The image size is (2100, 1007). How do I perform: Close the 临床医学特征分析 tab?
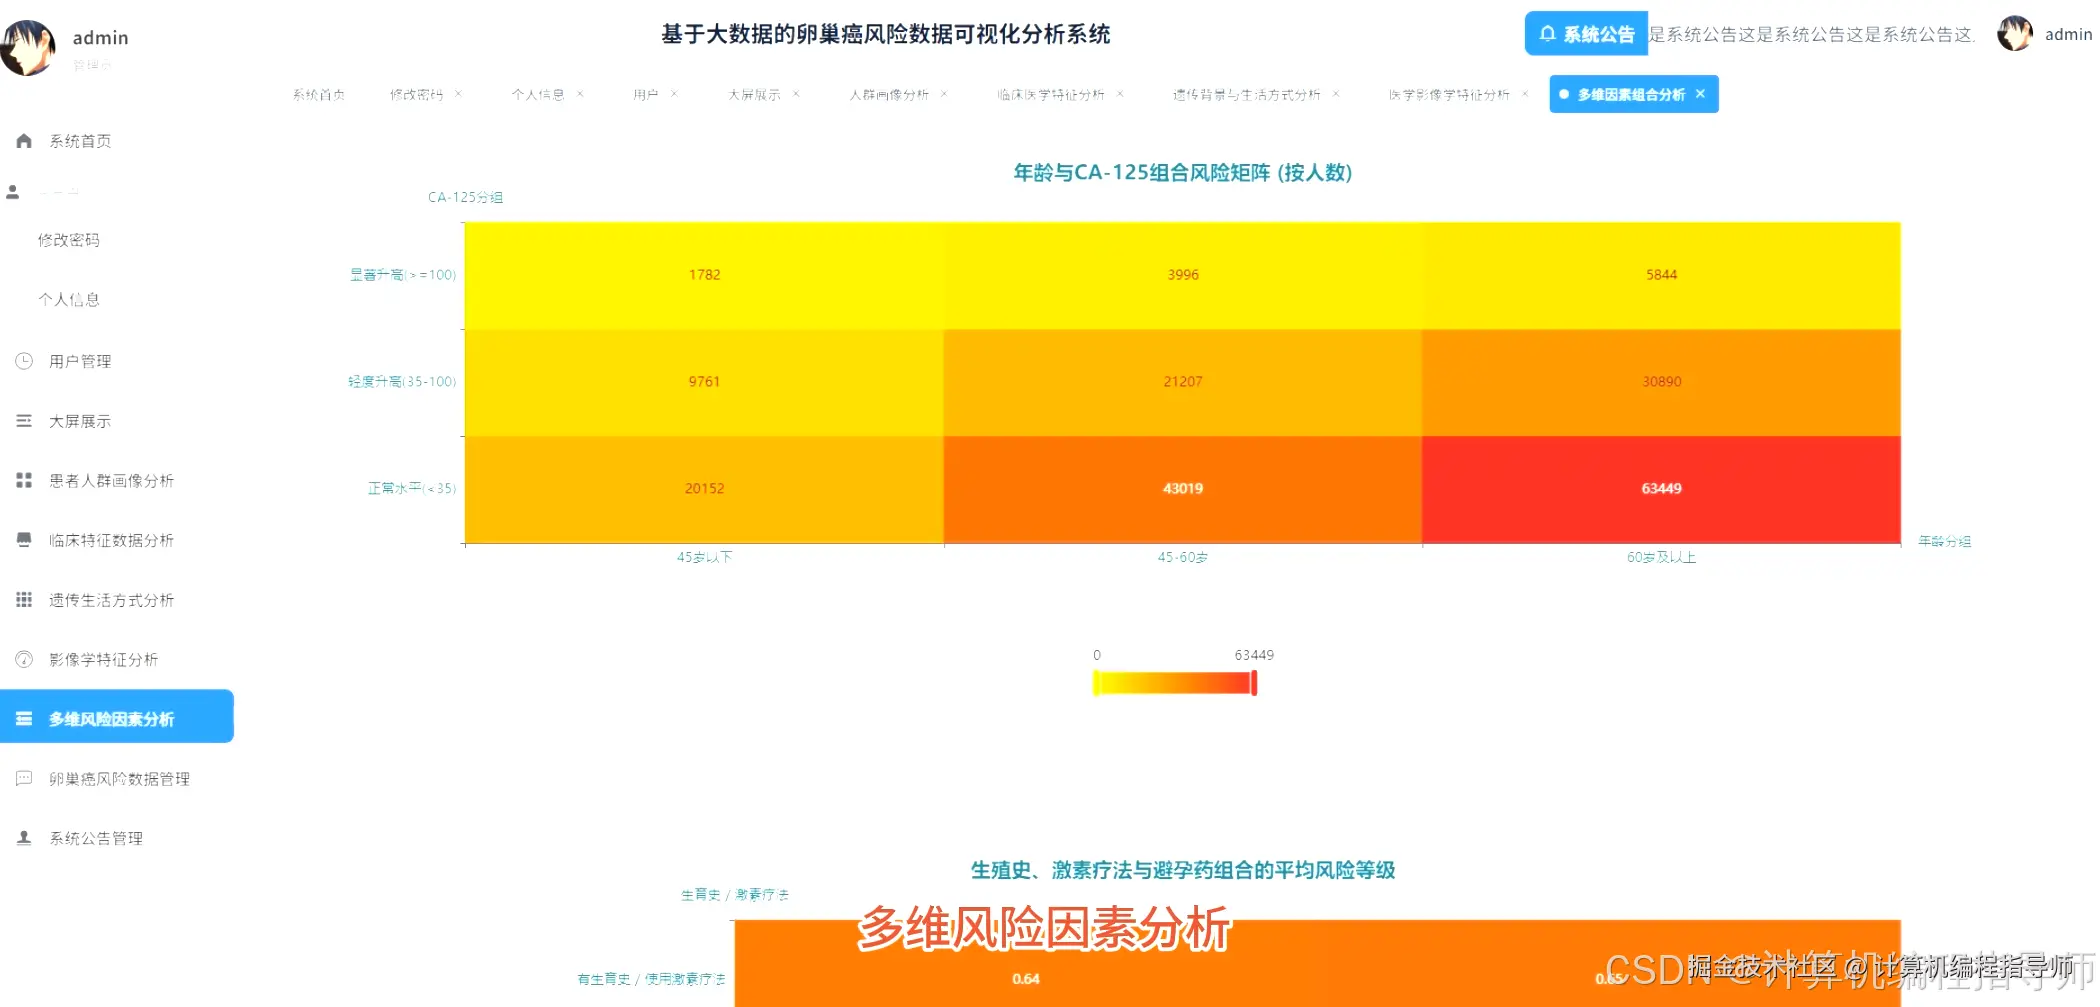pyautogui.click(x=1120, y=94)
